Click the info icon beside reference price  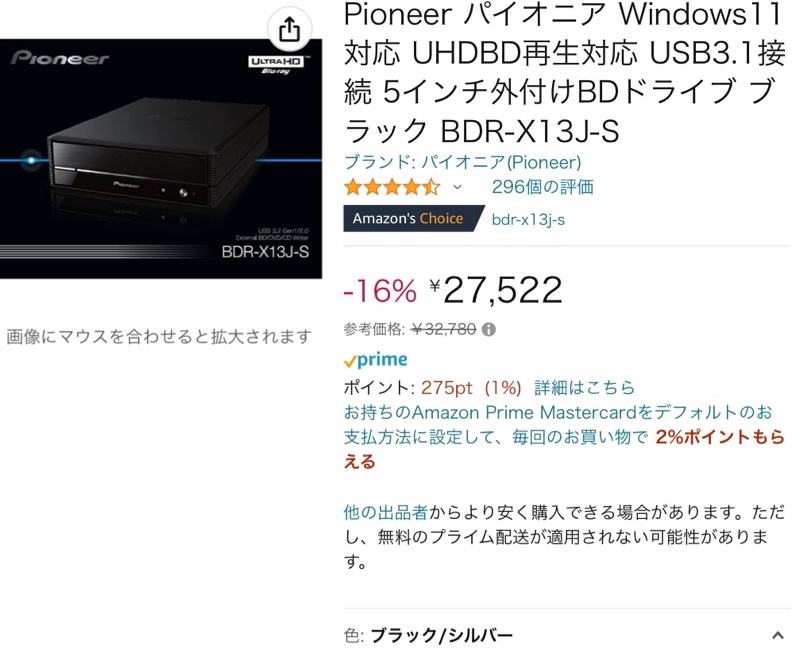[x=488, y=330]
